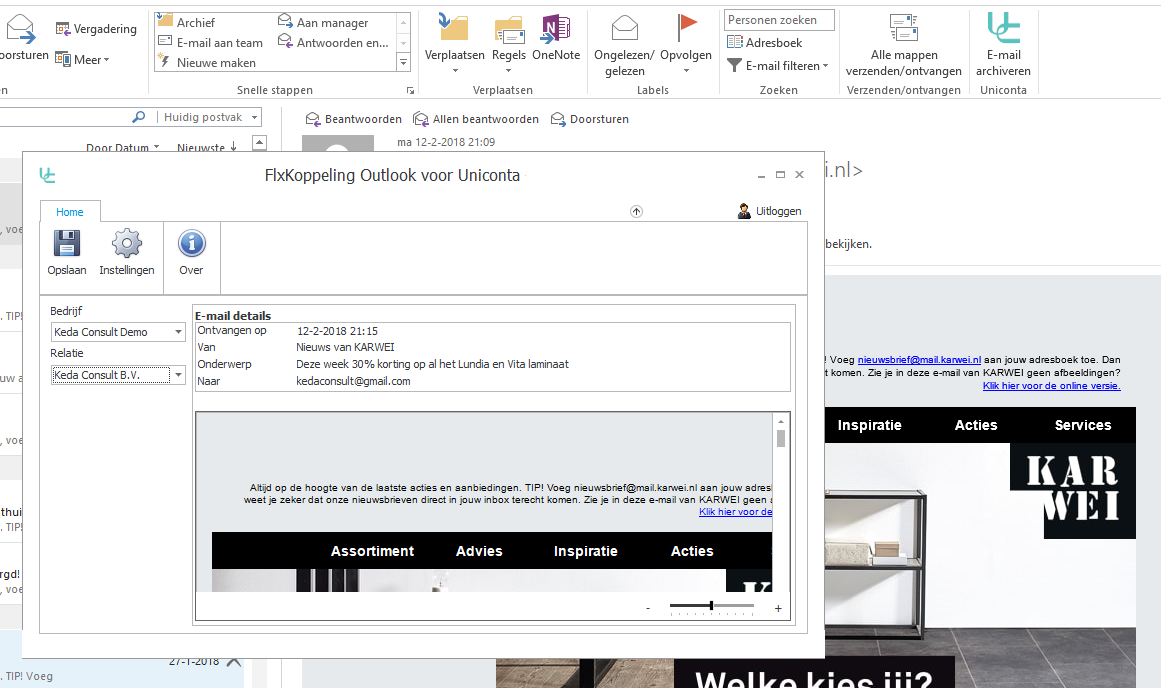Click Personen zoeken search field

[x=779, y=20]
